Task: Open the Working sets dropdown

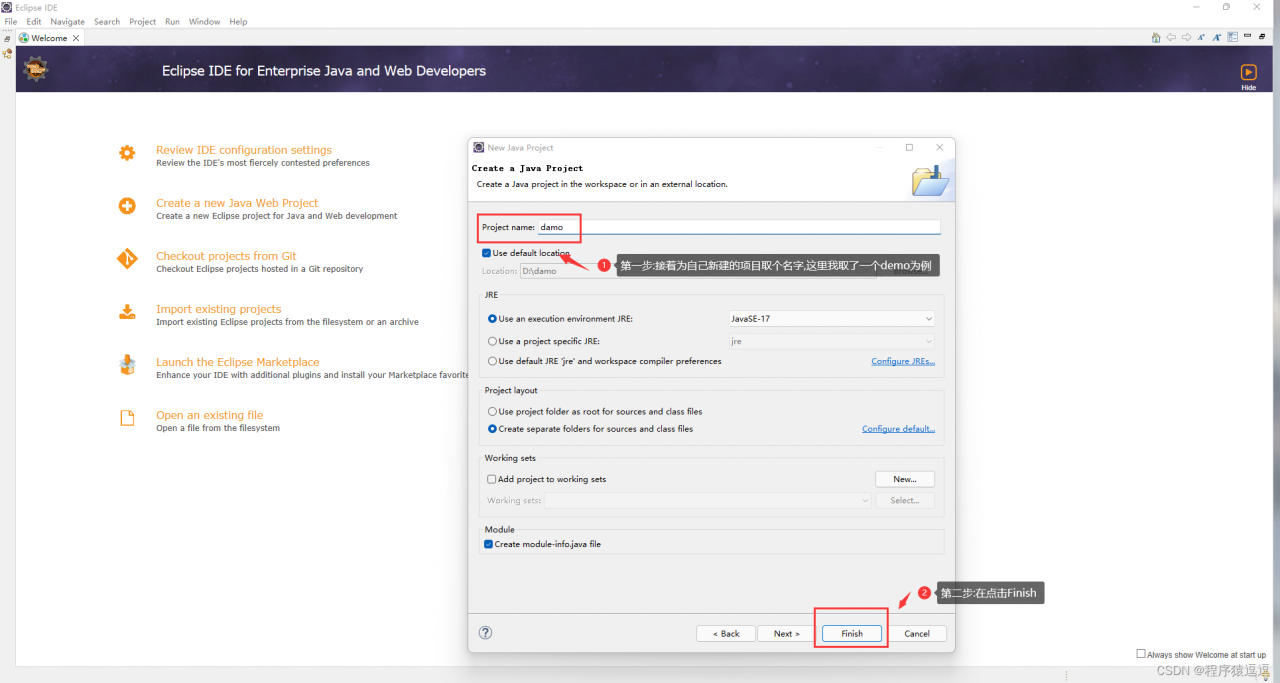Action: (x=708, y=500)
